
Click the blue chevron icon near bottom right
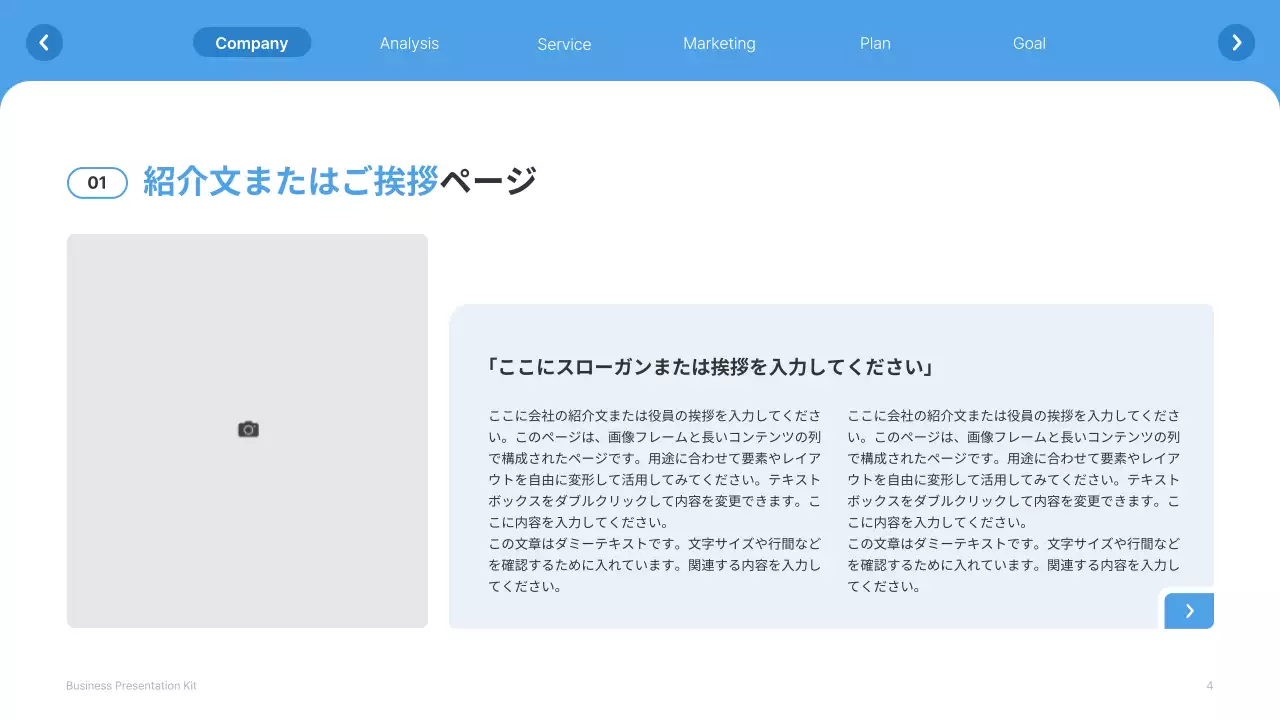coord(1189,610)
